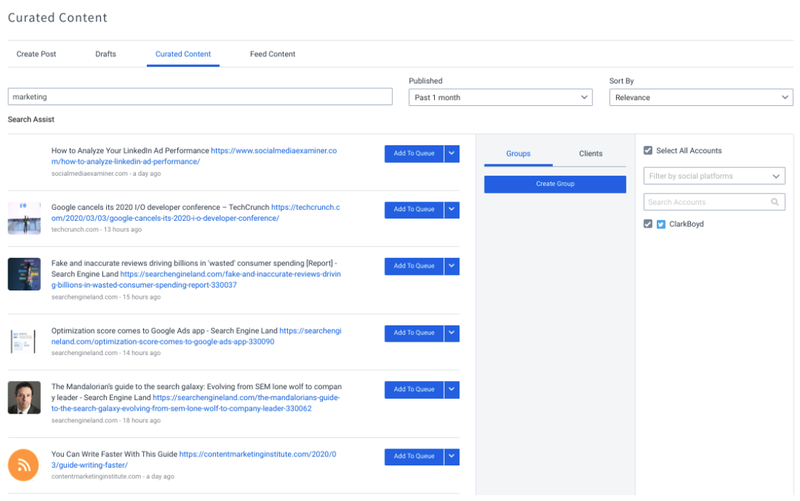The width and height of the screenshot is (800, 501).
Task: Open the contentmarketinginstitute guide-writing-faster link
Action: click(x=193, y=460)
